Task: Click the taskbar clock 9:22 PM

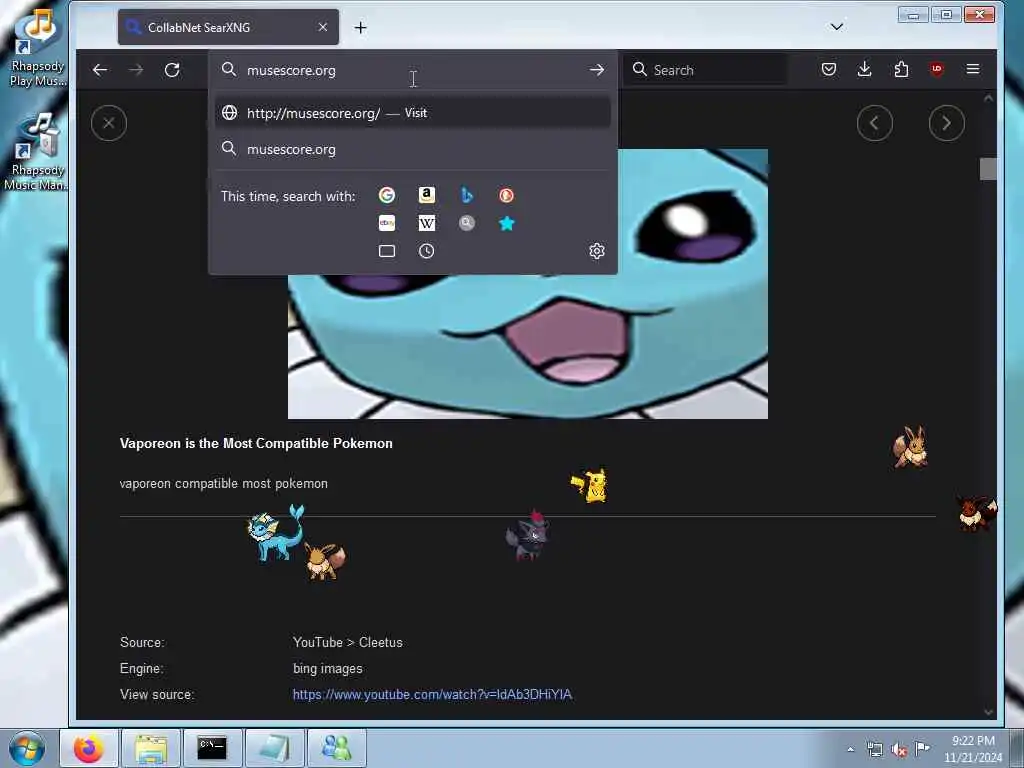Action: tap(973, 749)
